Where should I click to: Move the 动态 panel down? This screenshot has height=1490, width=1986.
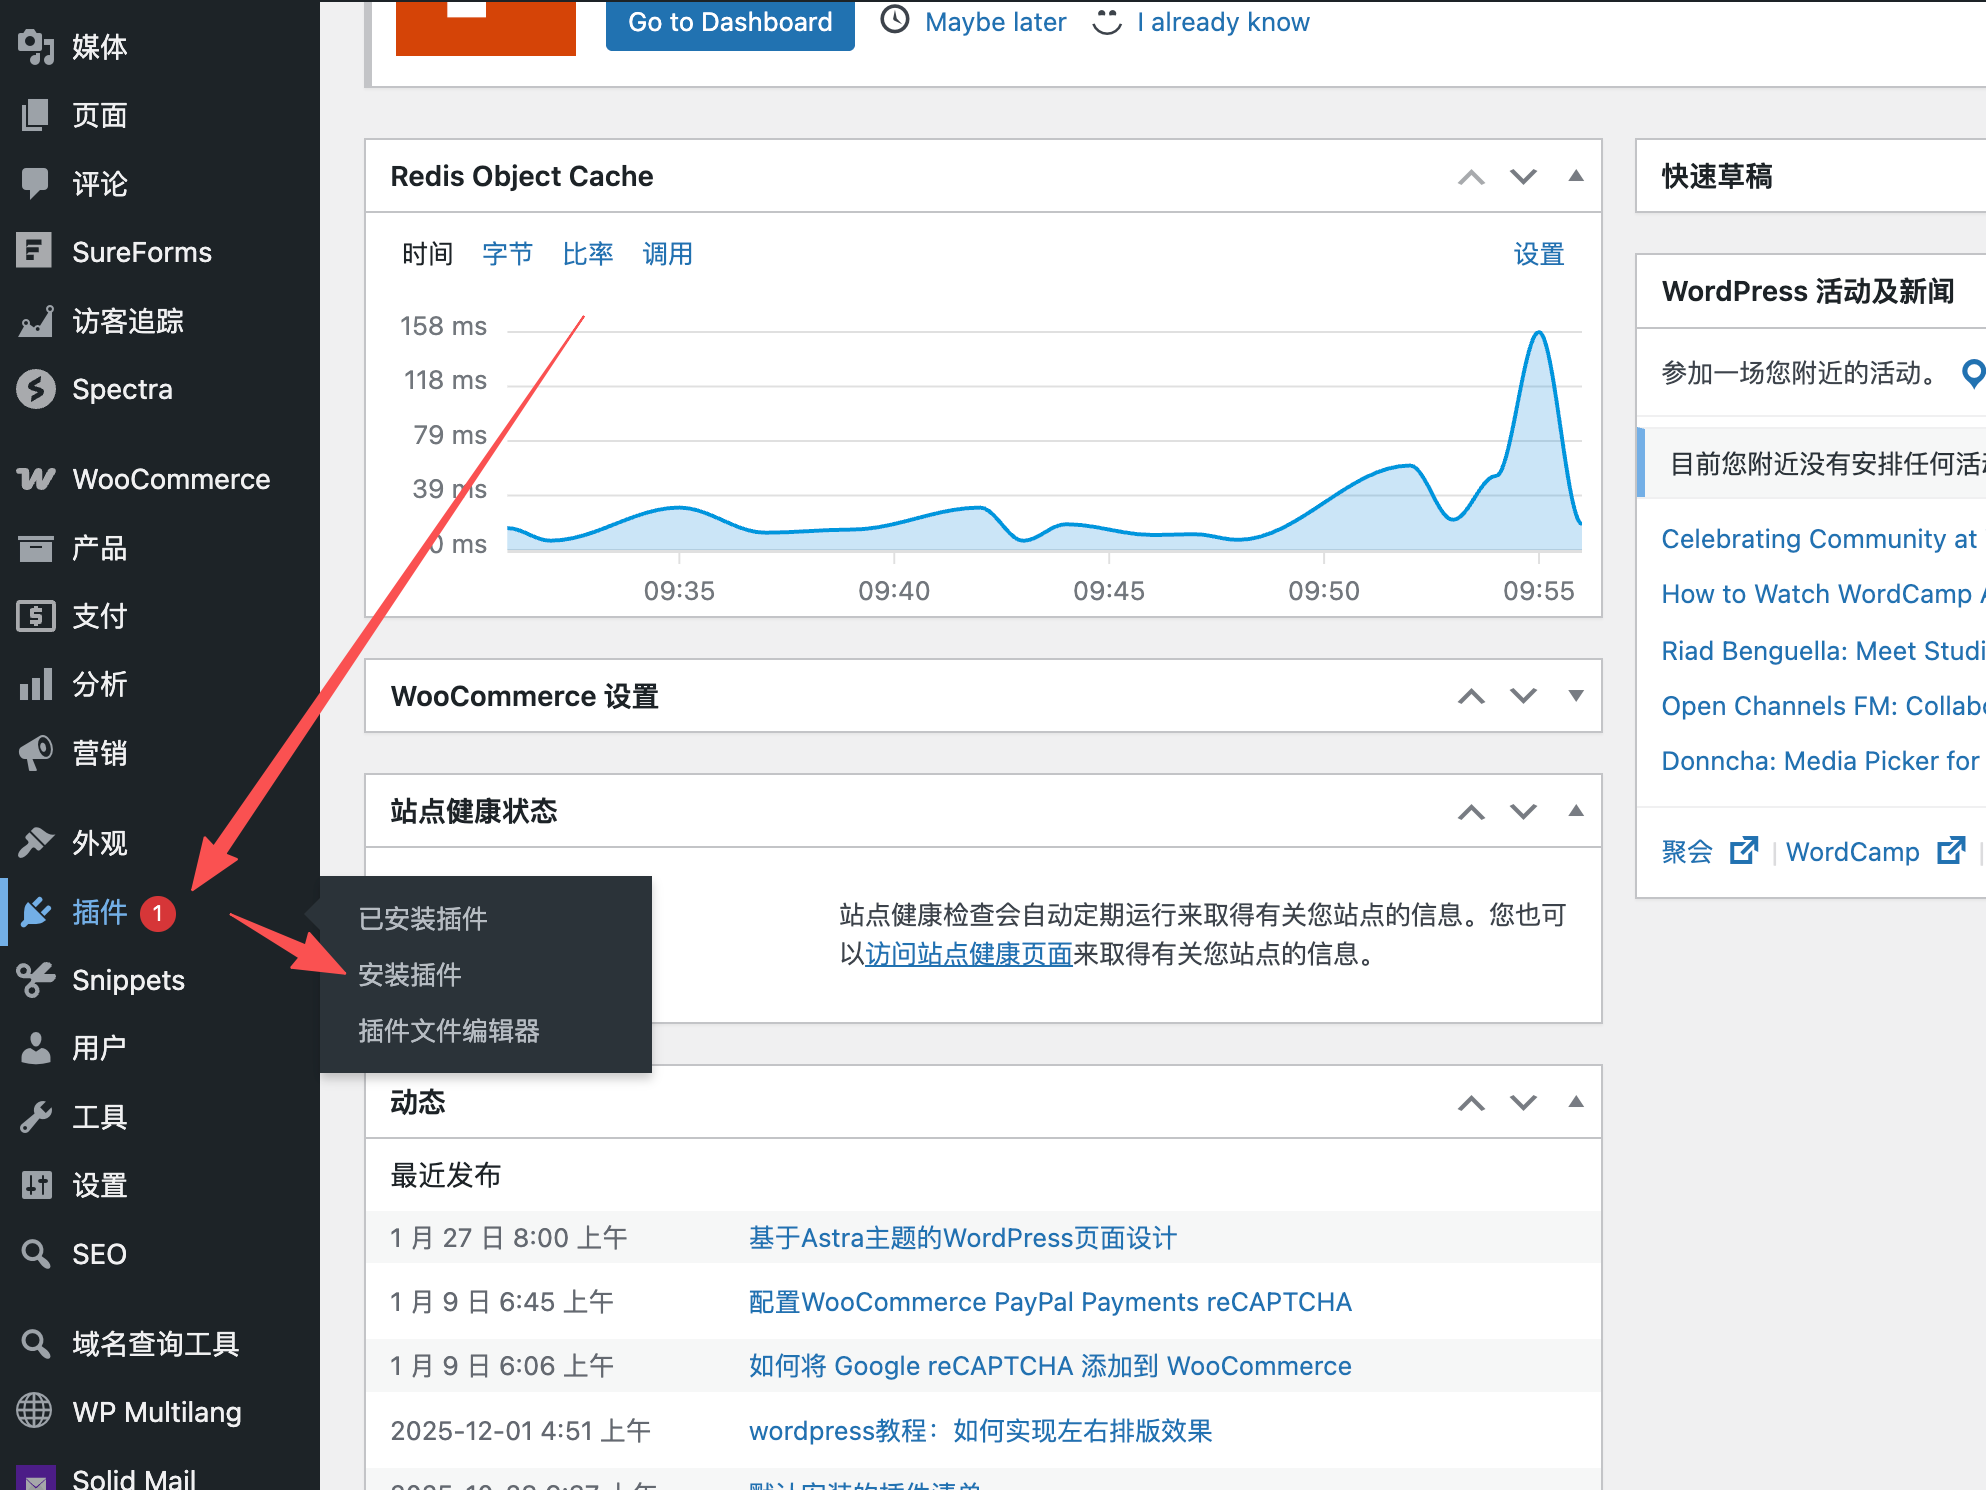coord(1523,1102)
